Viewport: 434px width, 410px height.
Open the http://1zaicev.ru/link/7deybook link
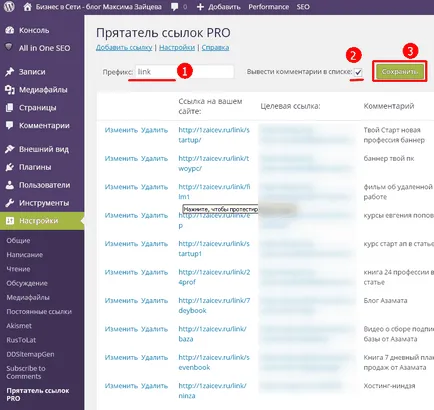tap(214, 305)
